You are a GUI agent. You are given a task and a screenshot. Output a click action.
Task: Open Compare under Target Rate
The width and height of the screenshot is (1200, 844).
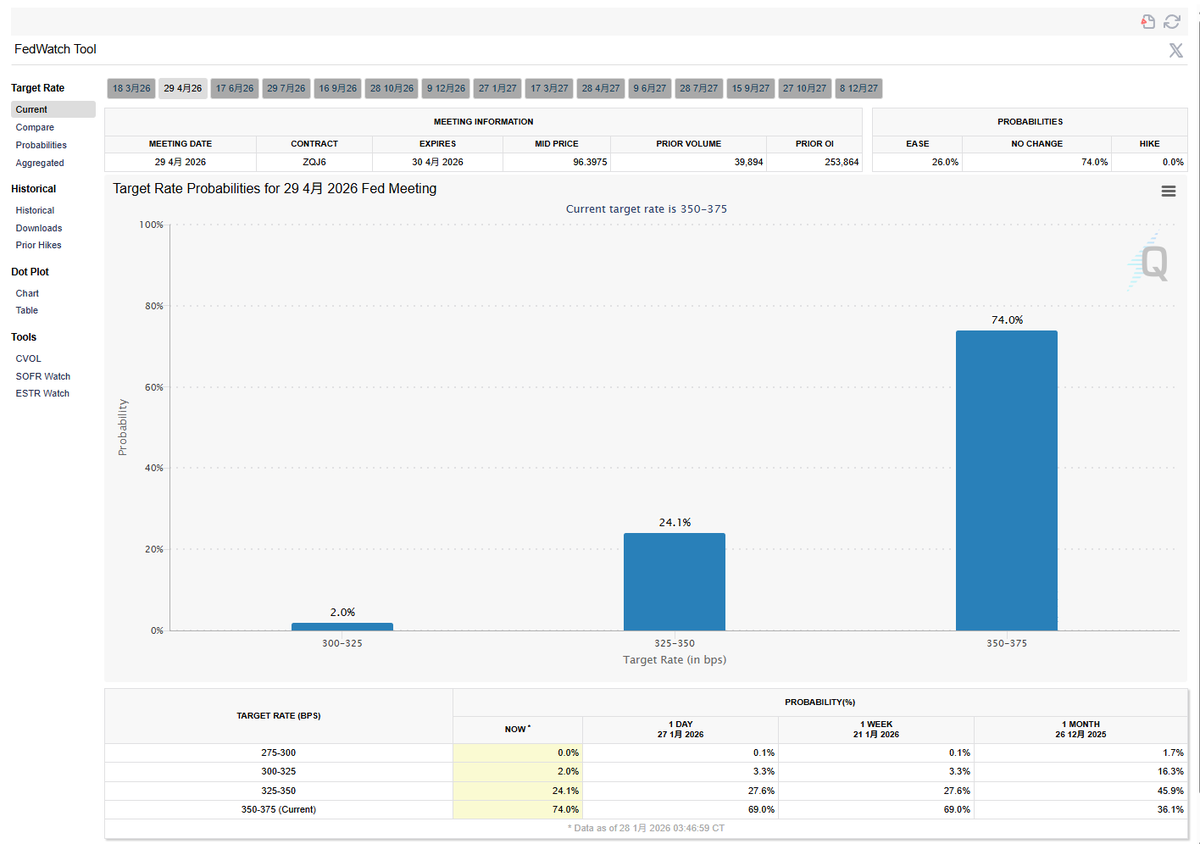pos(35,128)
